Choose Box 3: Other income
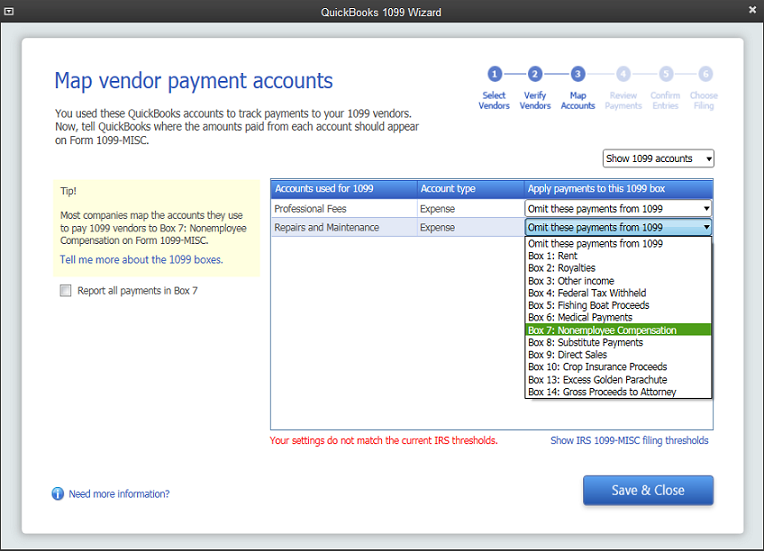Image resolution: width=764 pixels, height=551 pixels. click(x=618, y=281)
